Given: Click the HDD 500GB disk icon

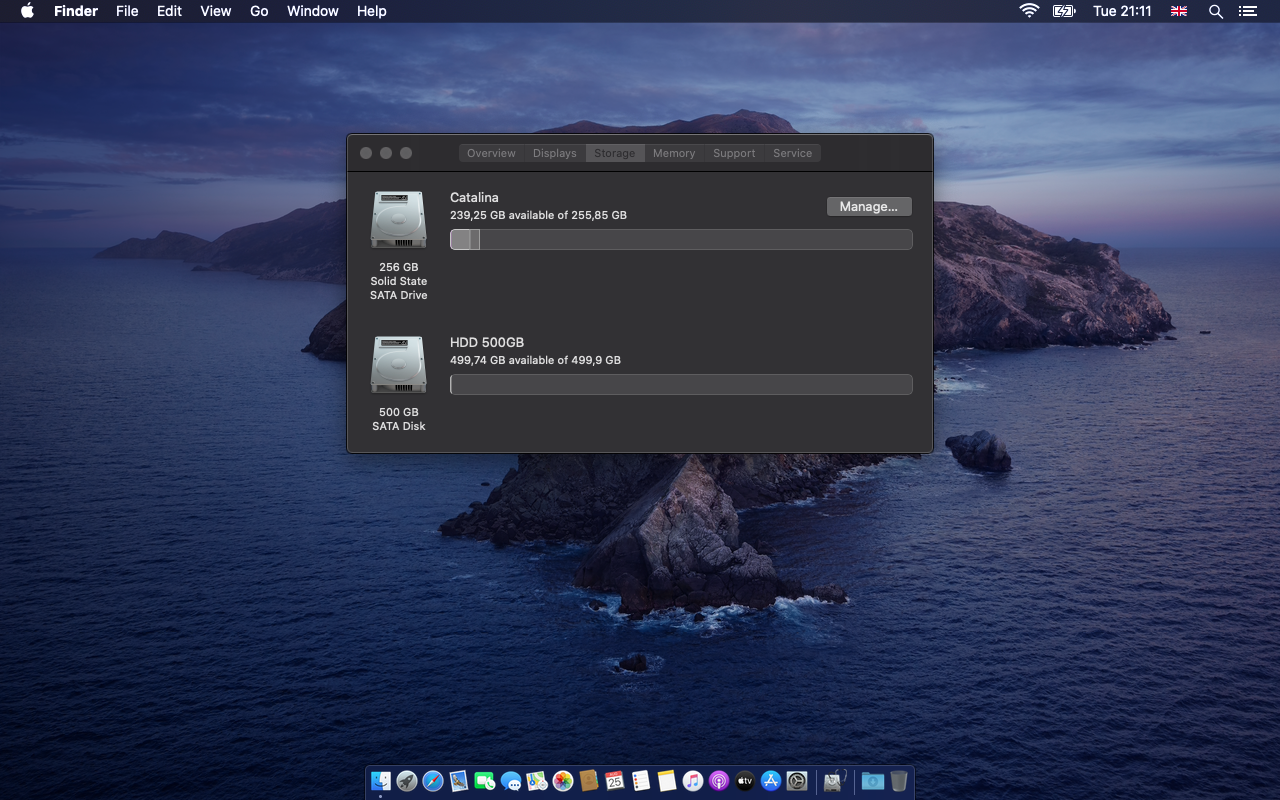Looking at the screenshot, I should 398,365.
